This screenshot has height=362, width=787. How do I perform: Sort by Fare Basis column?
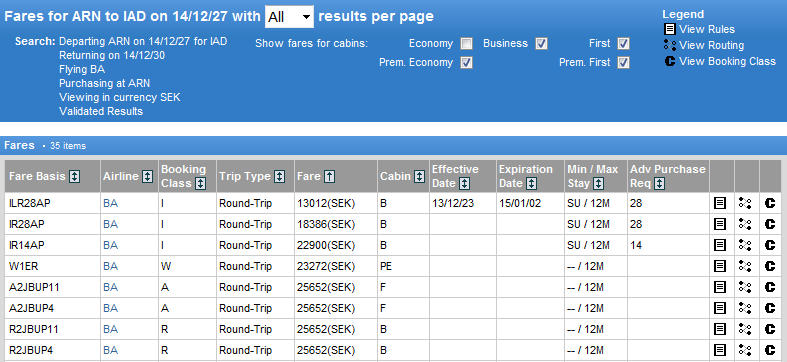point(74,176)
